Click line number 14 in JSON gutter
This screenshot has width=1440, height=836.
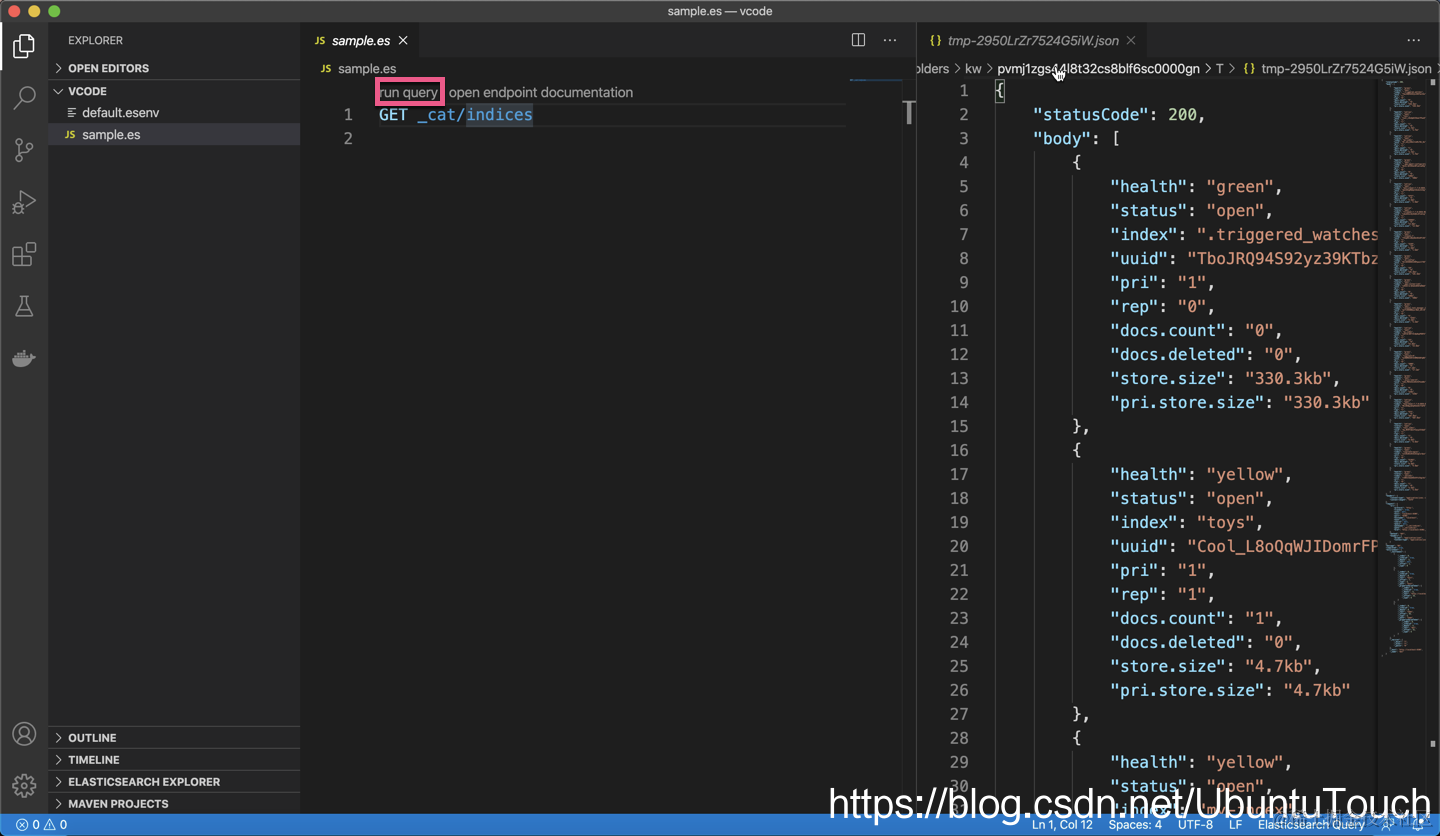tap(959, 403)
